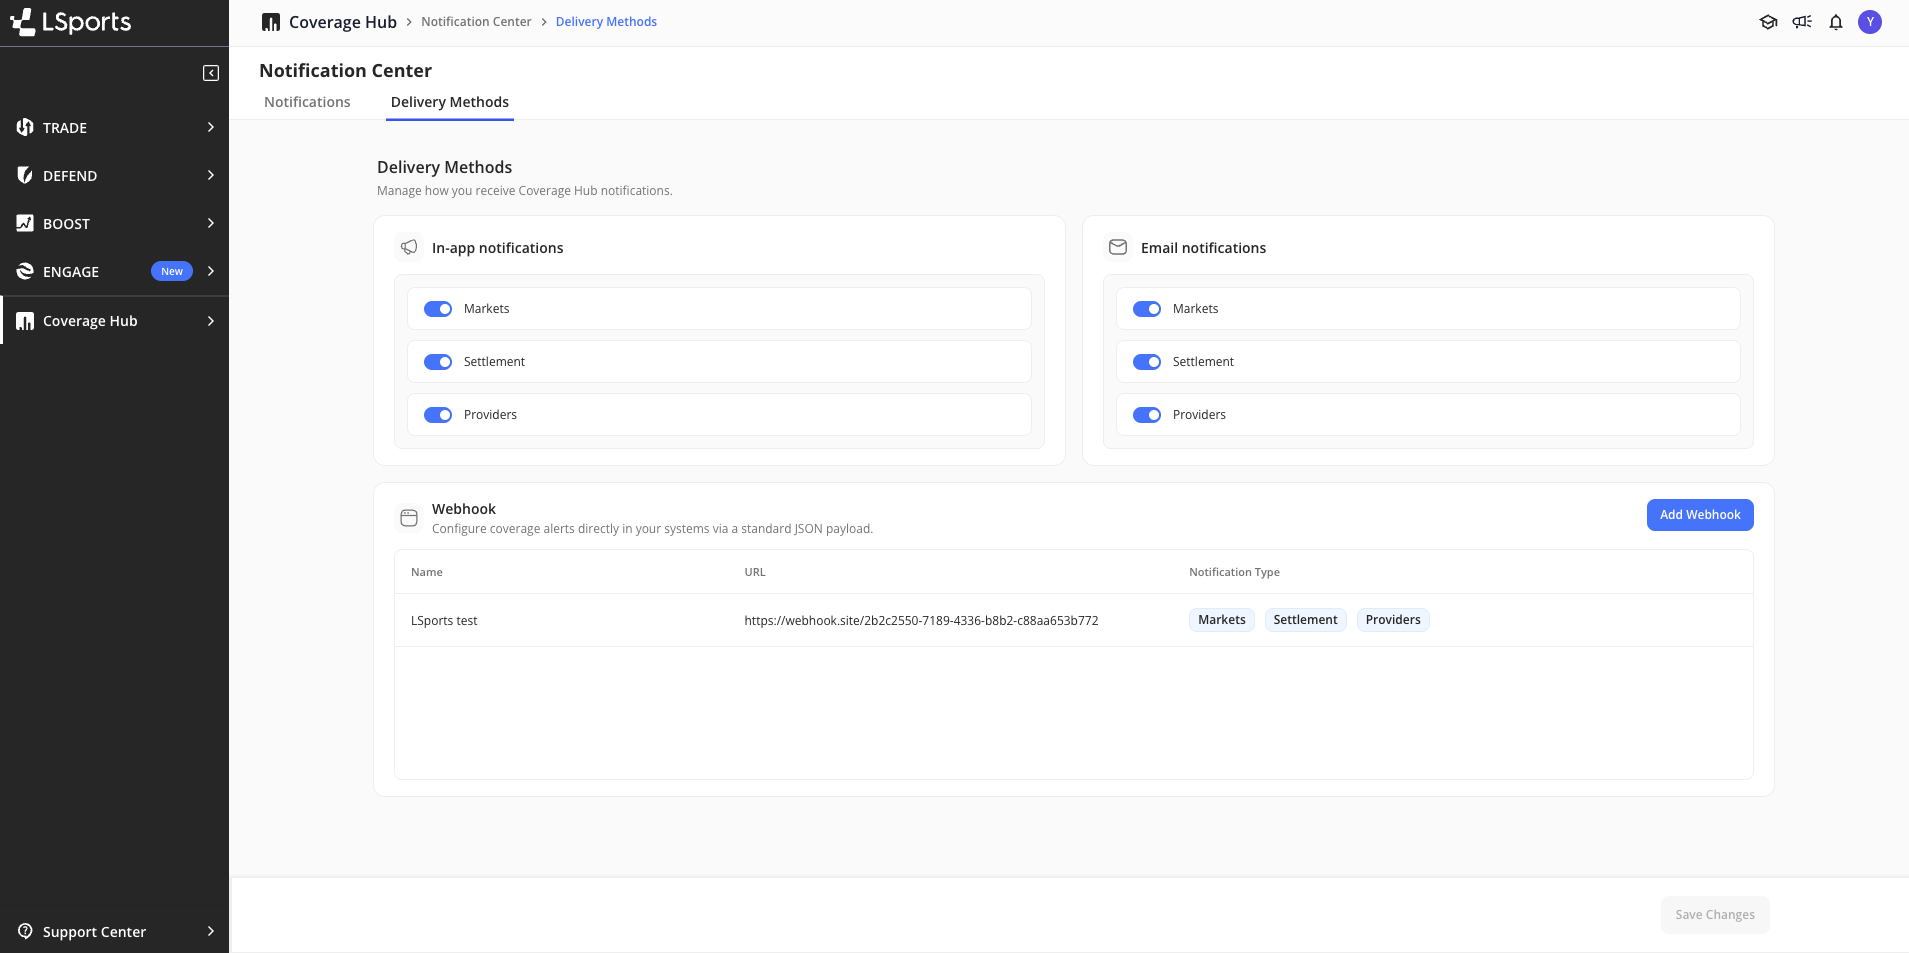The width and height of the screenshot is (1909, 953).
Task: Select the LSports test webhook name
Action: 444,621
